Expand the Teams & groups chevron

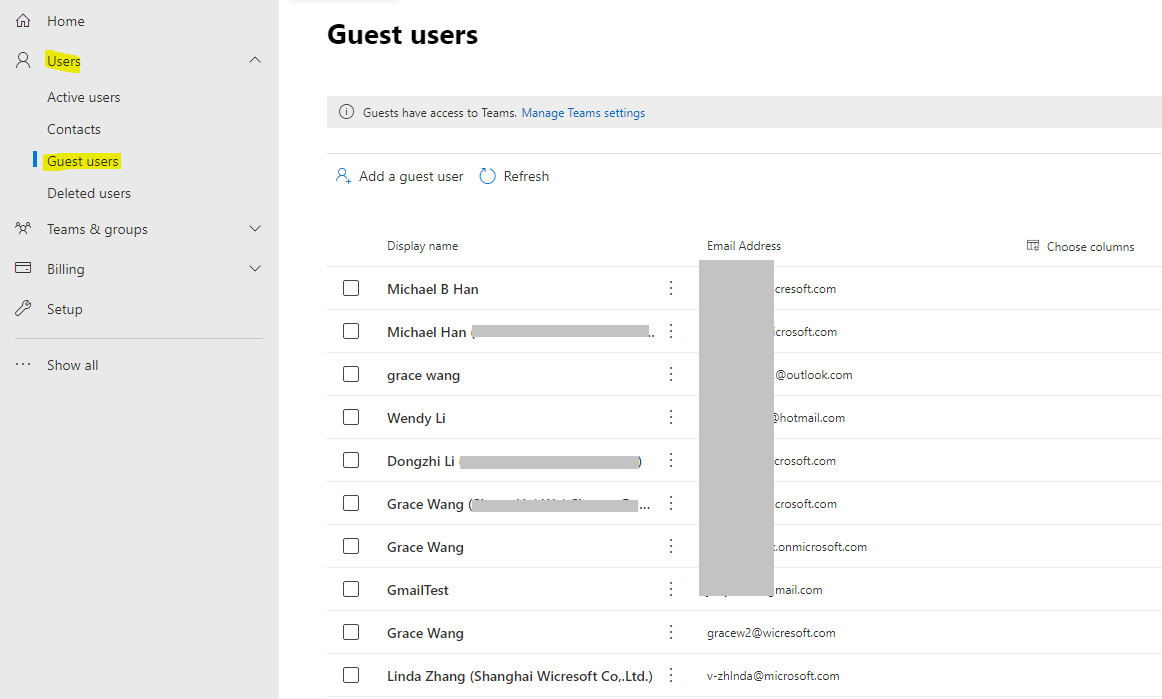(255, 228)
